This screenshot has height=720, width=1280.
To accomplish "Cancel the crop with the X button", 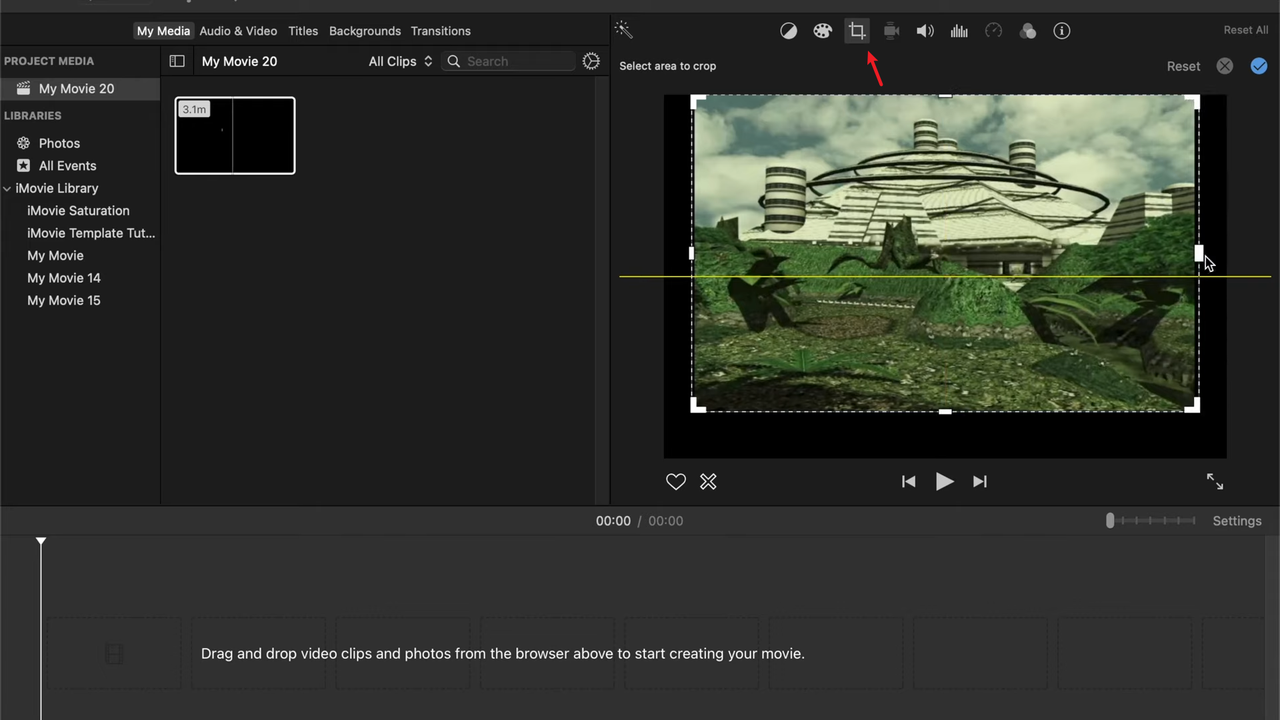I will pos(1224,65).
